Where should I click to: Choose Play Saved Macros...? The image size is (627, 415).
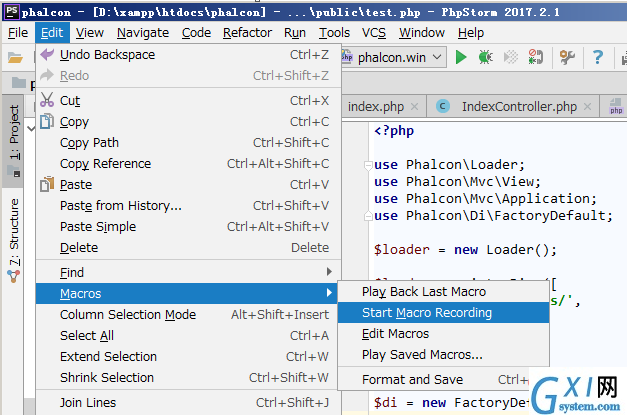pyautogui.click(x=443, y=355)
